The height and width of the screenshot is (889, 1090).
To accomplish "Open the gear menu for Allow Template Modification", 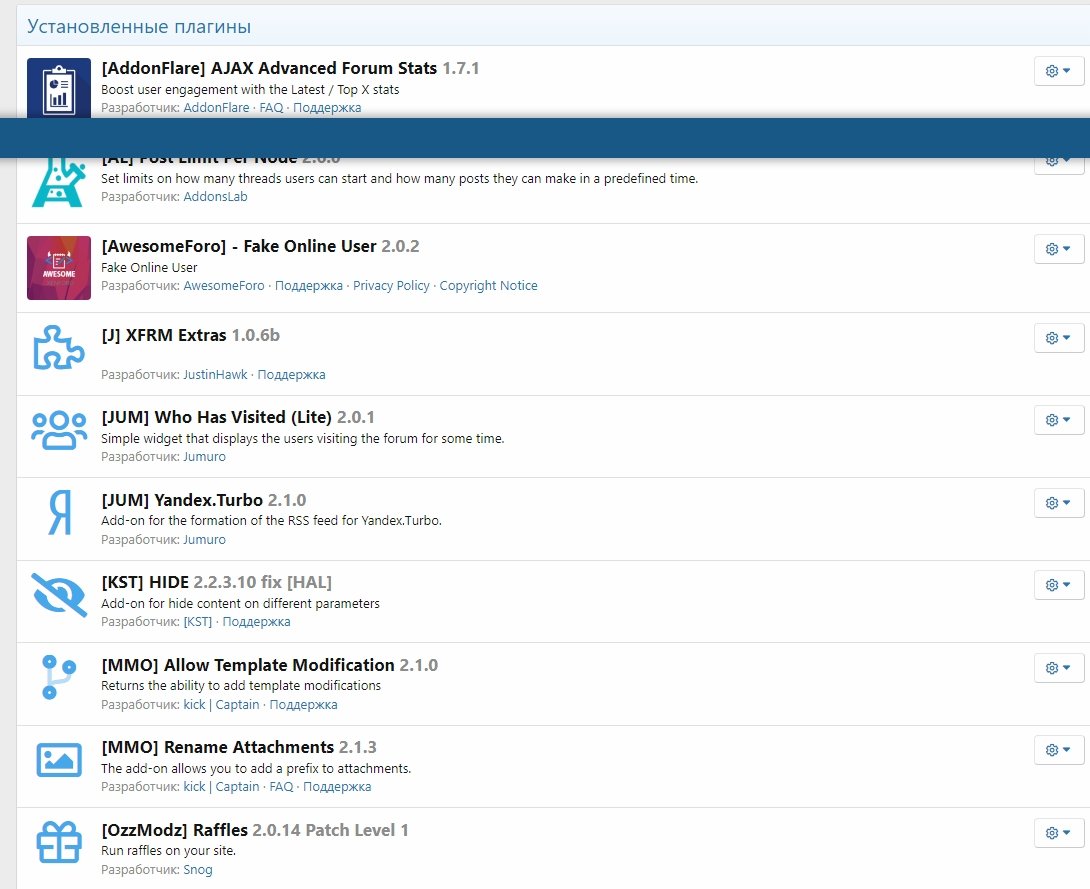I will click(x=1059, y=667).
